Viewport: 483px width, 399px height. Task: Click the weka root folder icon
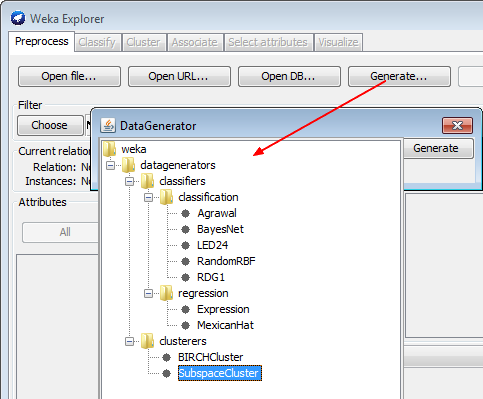click(x=109, y=149)
